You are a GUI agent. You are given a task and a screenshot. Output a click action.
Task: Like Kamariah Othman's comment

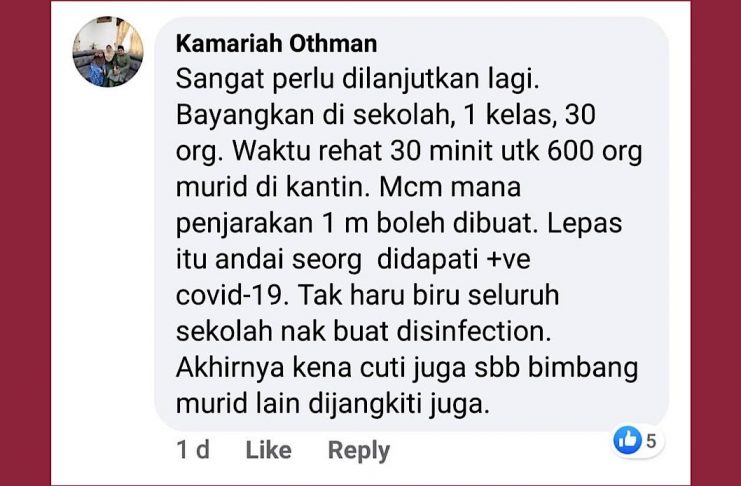pyautogui.click(x=268, y=450)
